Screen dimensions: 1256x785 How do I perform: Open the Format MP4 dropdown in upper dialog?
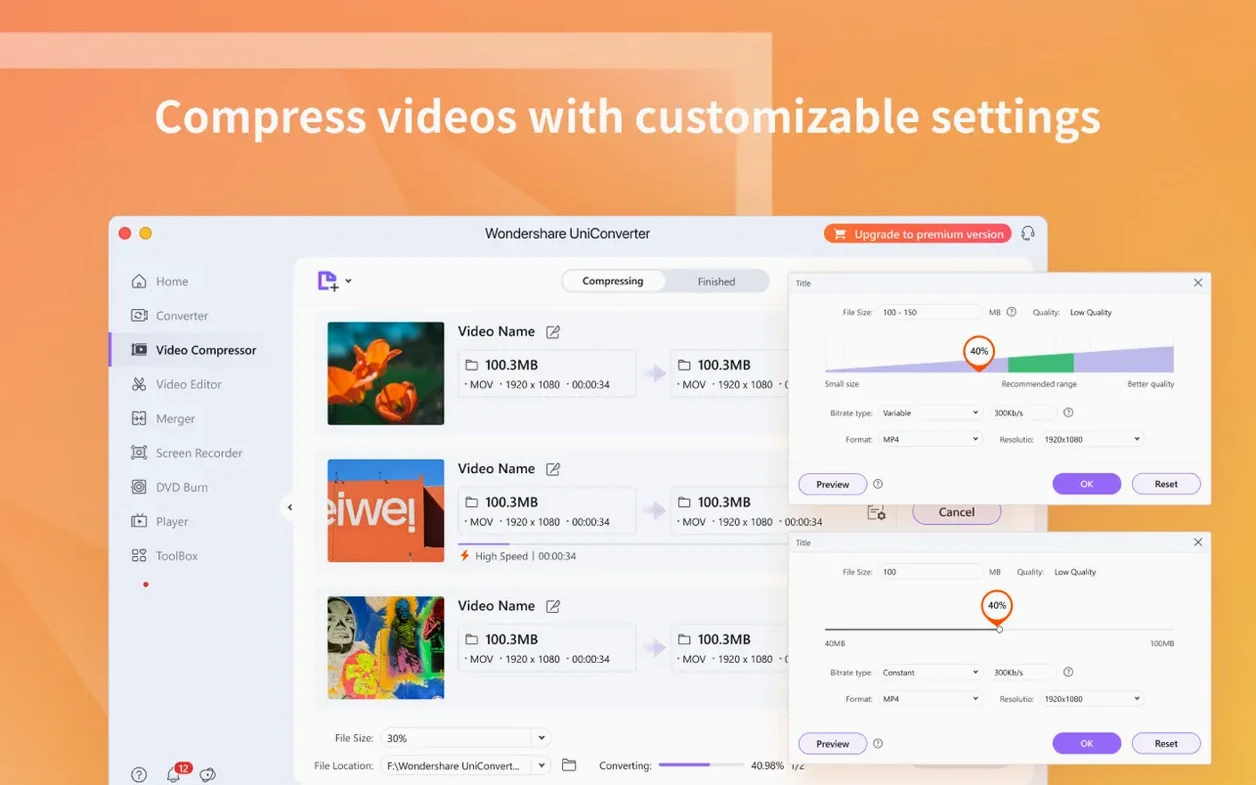pos(930,439)
